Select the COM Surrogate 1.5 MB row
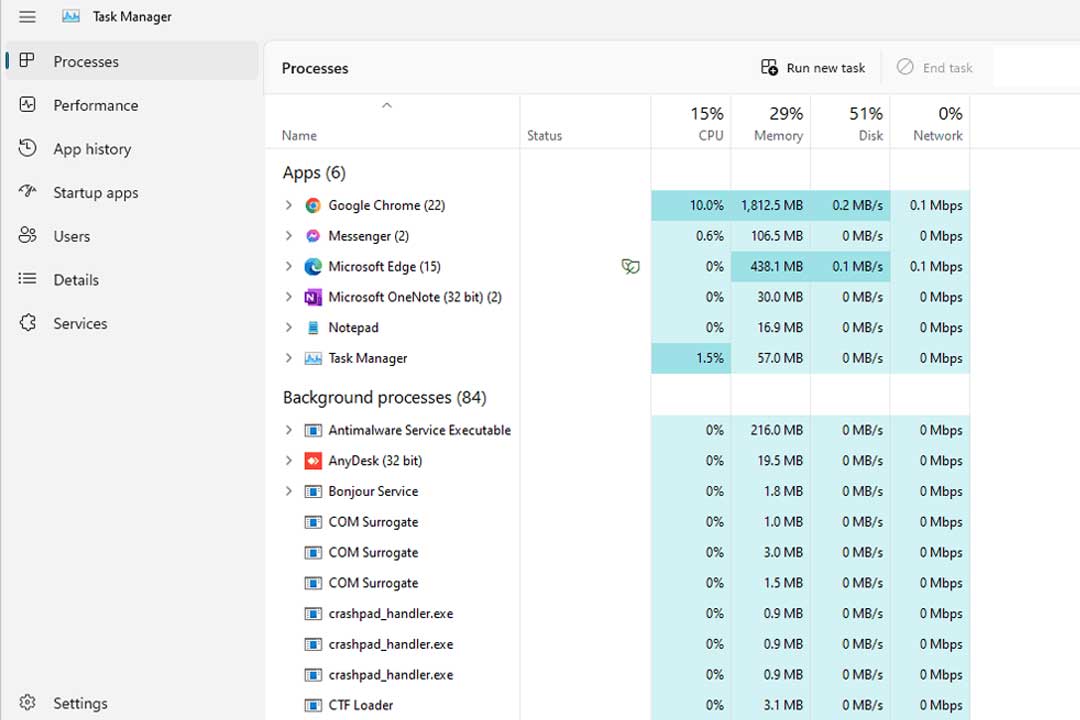 point(617,583)
